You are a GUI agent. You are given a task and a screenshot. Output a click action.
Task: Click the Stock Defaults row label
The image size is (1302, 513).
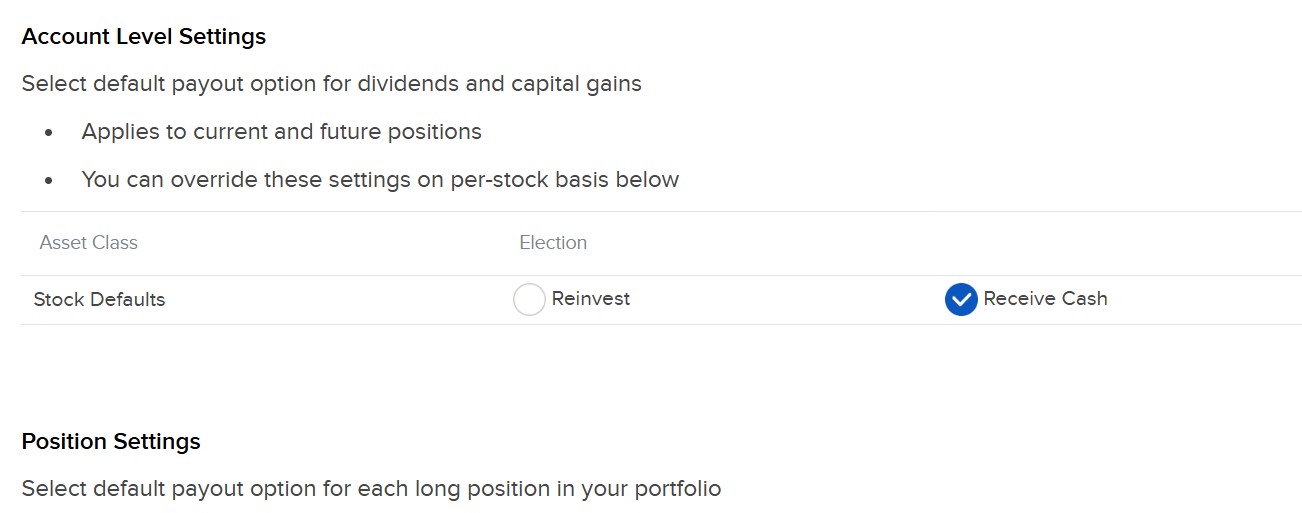click(99, 299)
